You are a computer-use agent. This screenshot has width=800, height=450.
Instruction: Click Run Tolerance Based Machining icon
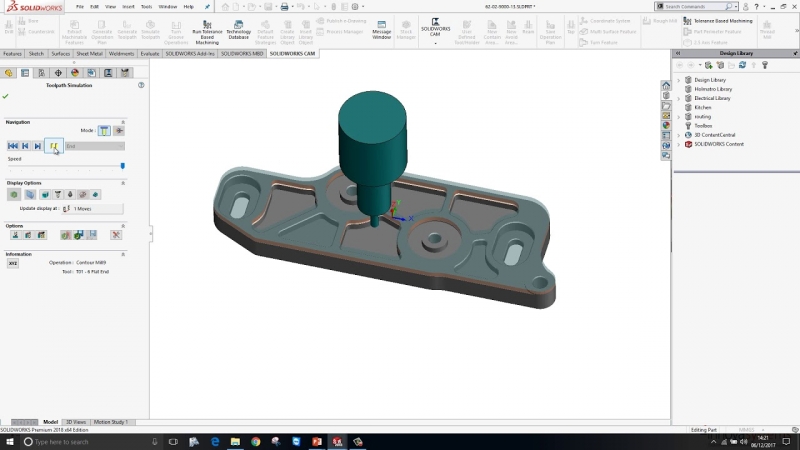click(207, 24)
